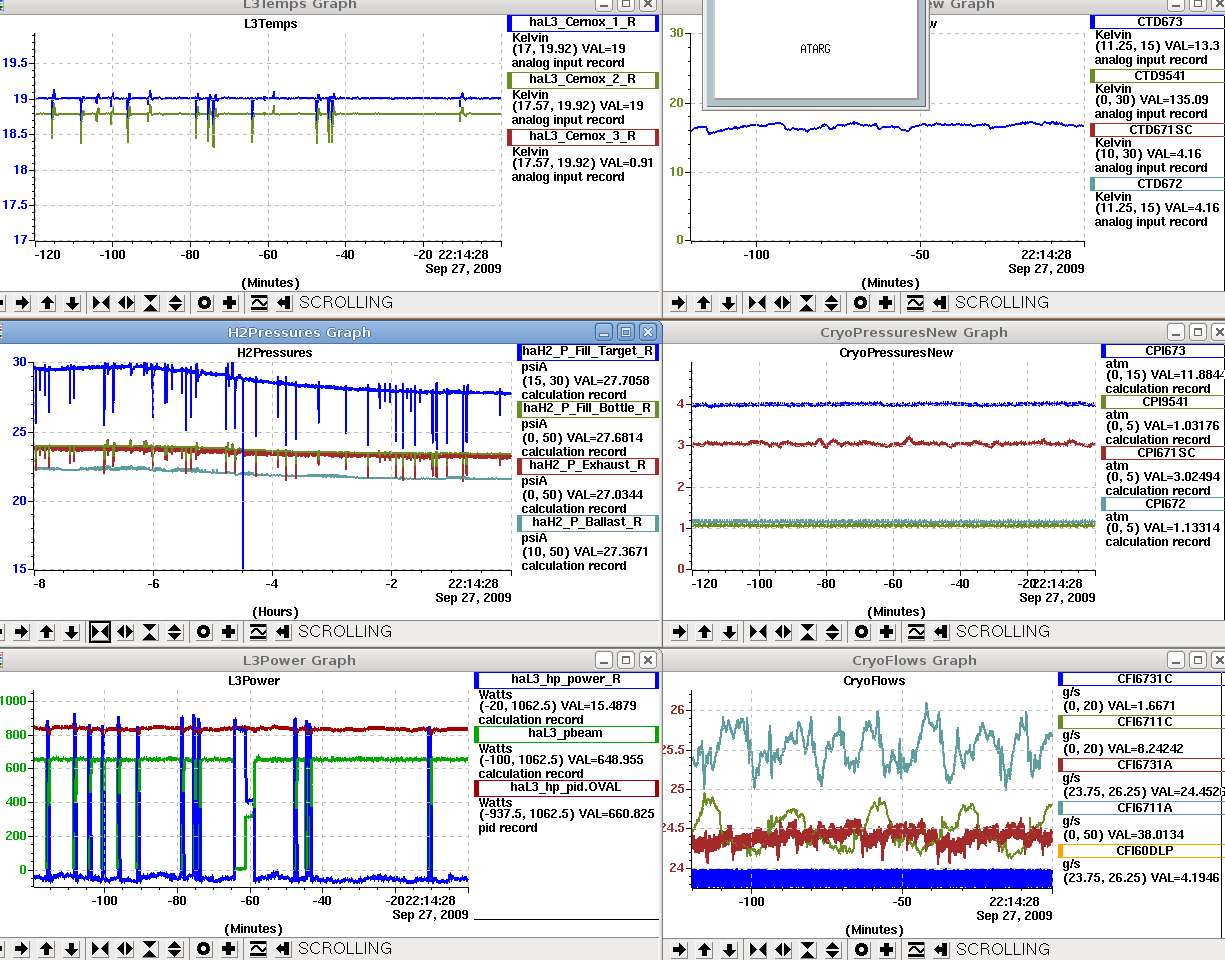Pan down in the L3Temps graph toolbar
Viewport: 1225px width, 960px height.
(x=73, y=302)
